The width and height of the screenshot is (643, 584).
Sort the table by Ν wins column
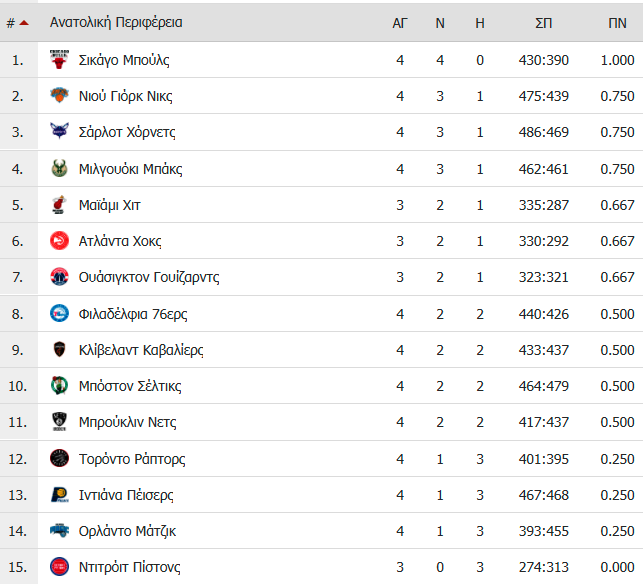tap(440, 23)
